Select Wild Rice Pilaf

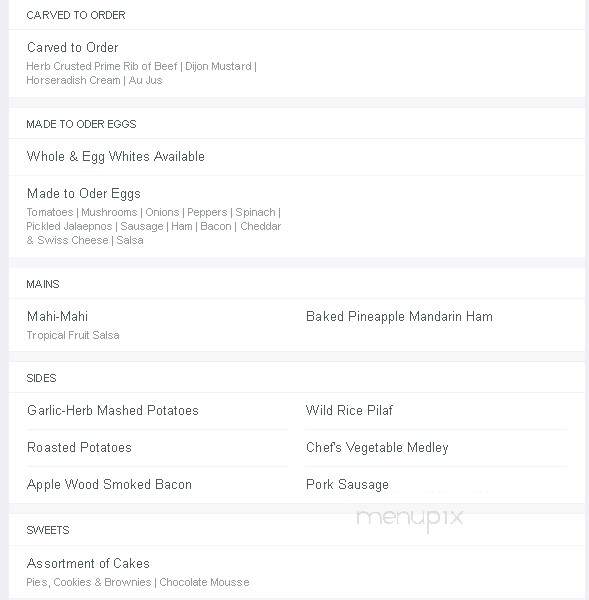(349, 411)
